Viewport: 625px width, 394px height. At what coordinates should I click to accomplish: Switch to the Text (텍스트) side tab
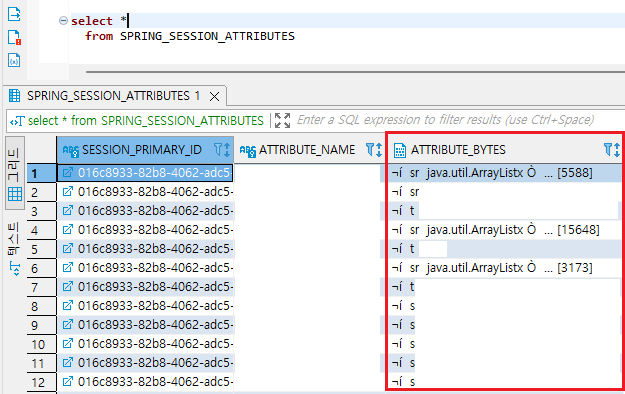tap(14, 239)
